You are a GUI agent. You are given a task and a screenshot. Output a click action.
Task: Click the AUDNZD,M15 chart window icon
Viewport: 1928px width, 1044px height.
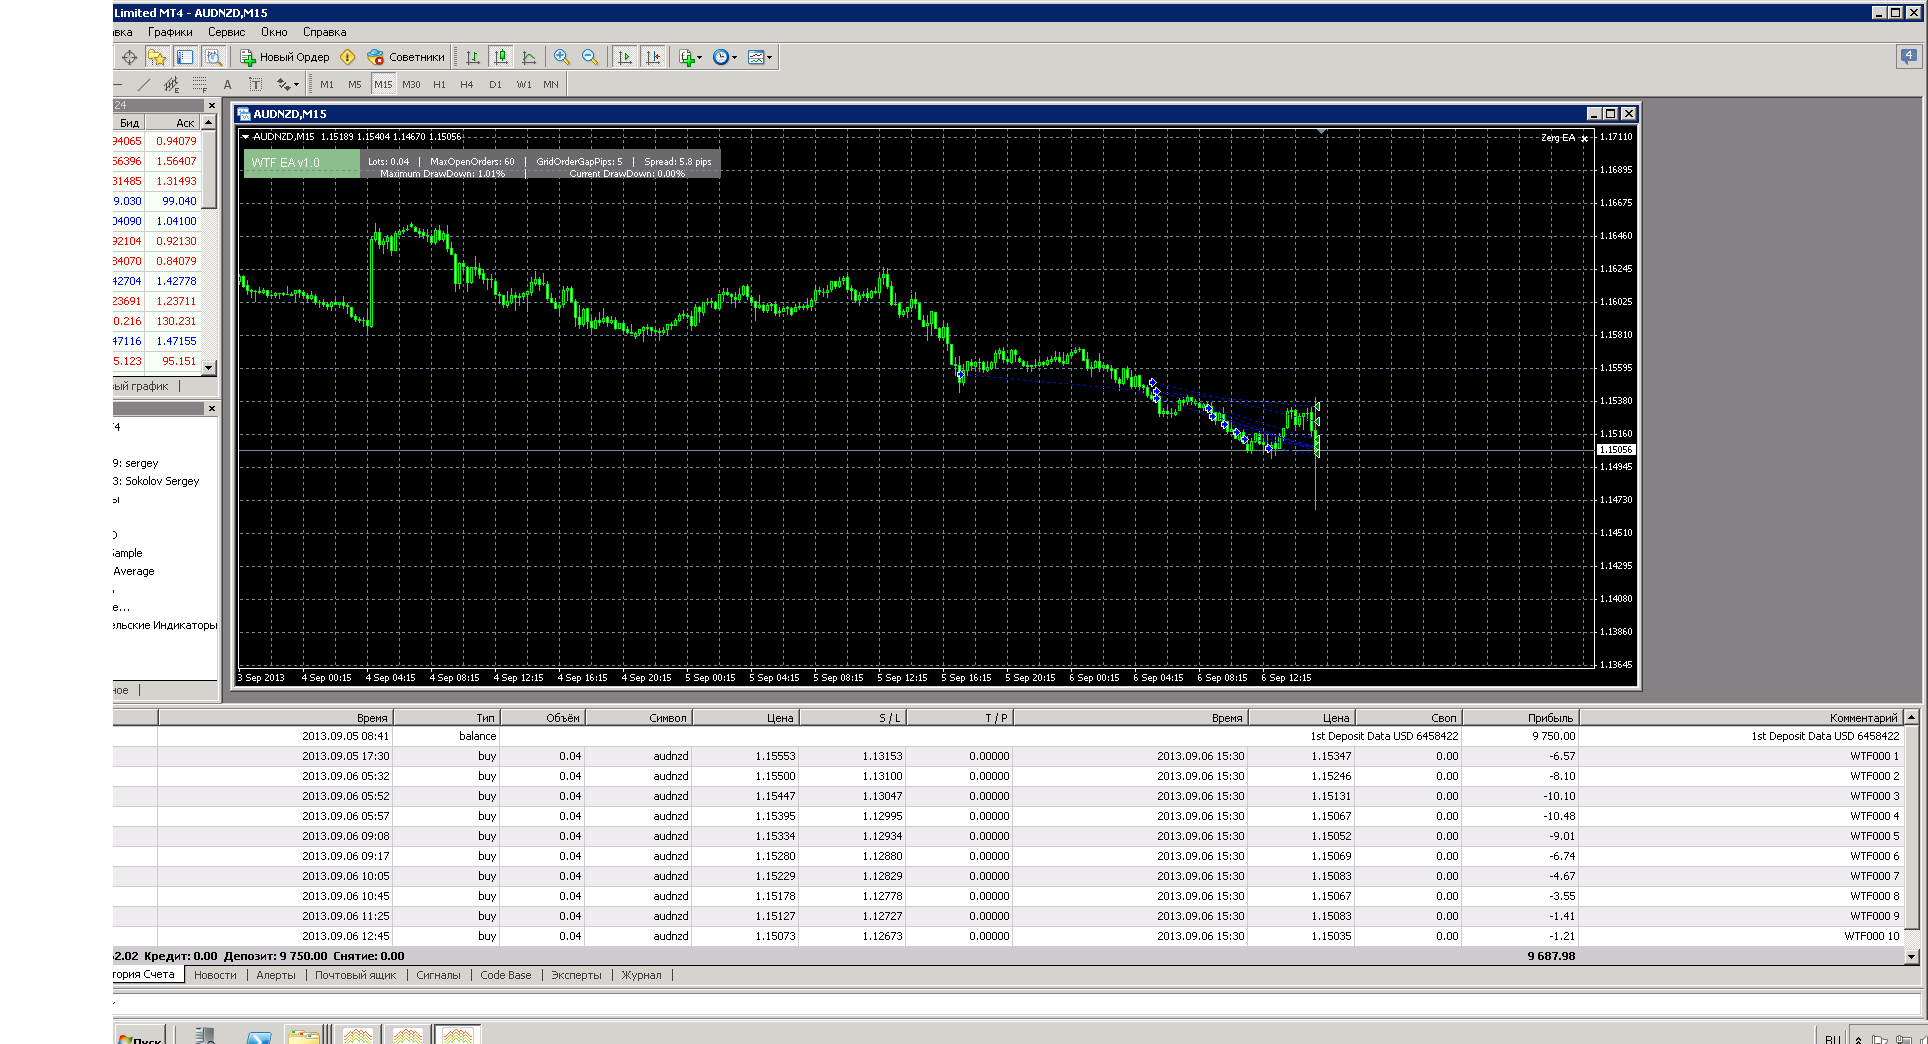pos(243,114)
